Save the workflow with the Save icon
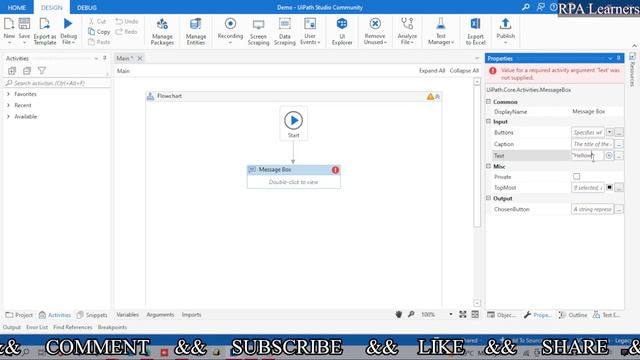Screen dimensions: 640x360 pos(24,24)
